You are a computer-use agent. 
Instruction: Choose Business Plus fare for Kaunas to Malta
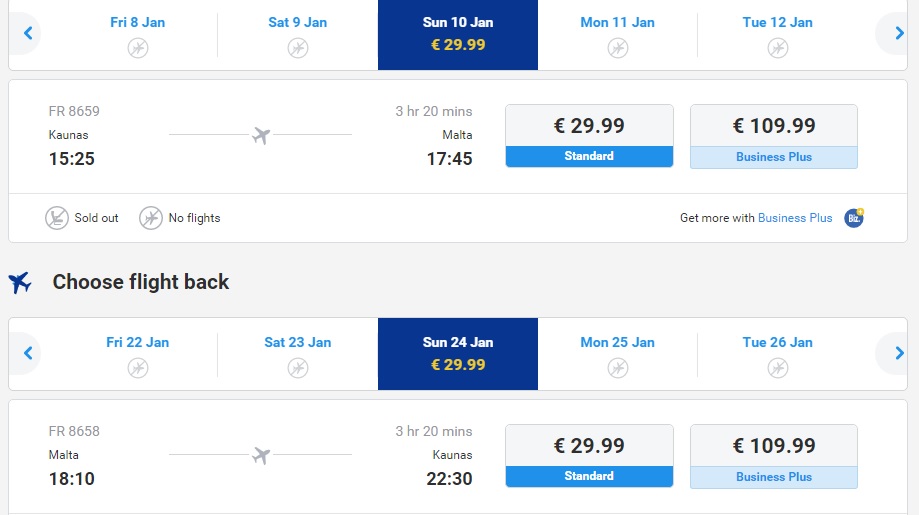click(x=774, y=137)
